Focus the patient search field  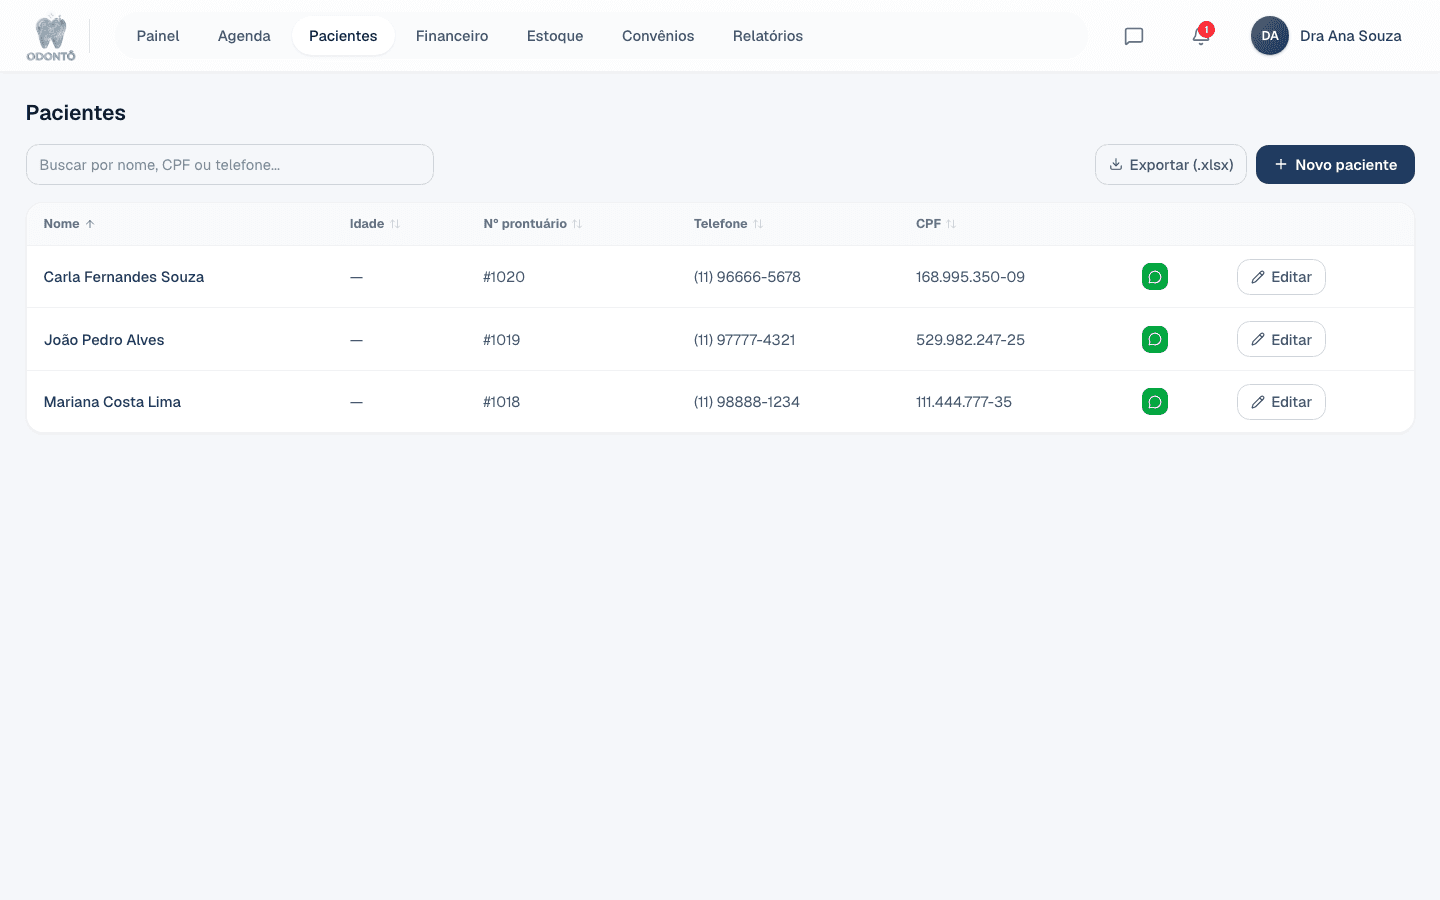click(230, 165)
